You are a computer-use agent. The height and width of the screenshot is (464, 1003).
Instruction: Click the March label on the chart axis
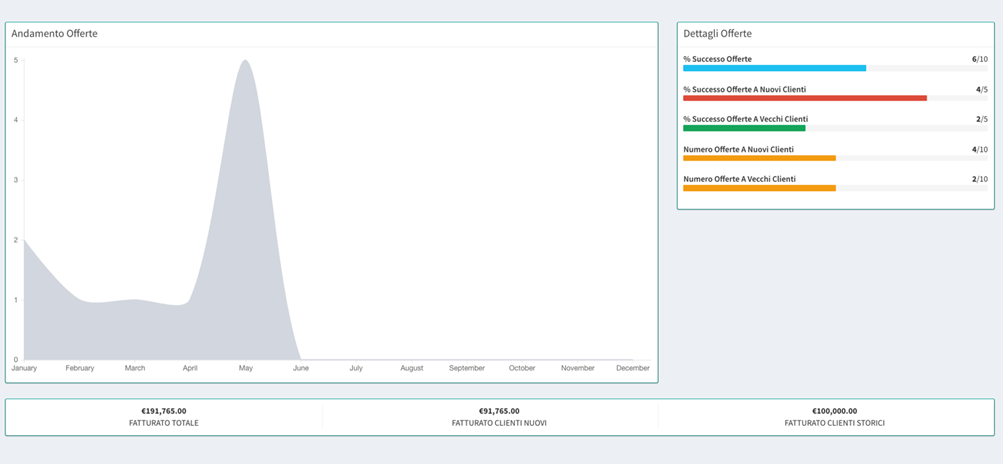tap(135, 368)
